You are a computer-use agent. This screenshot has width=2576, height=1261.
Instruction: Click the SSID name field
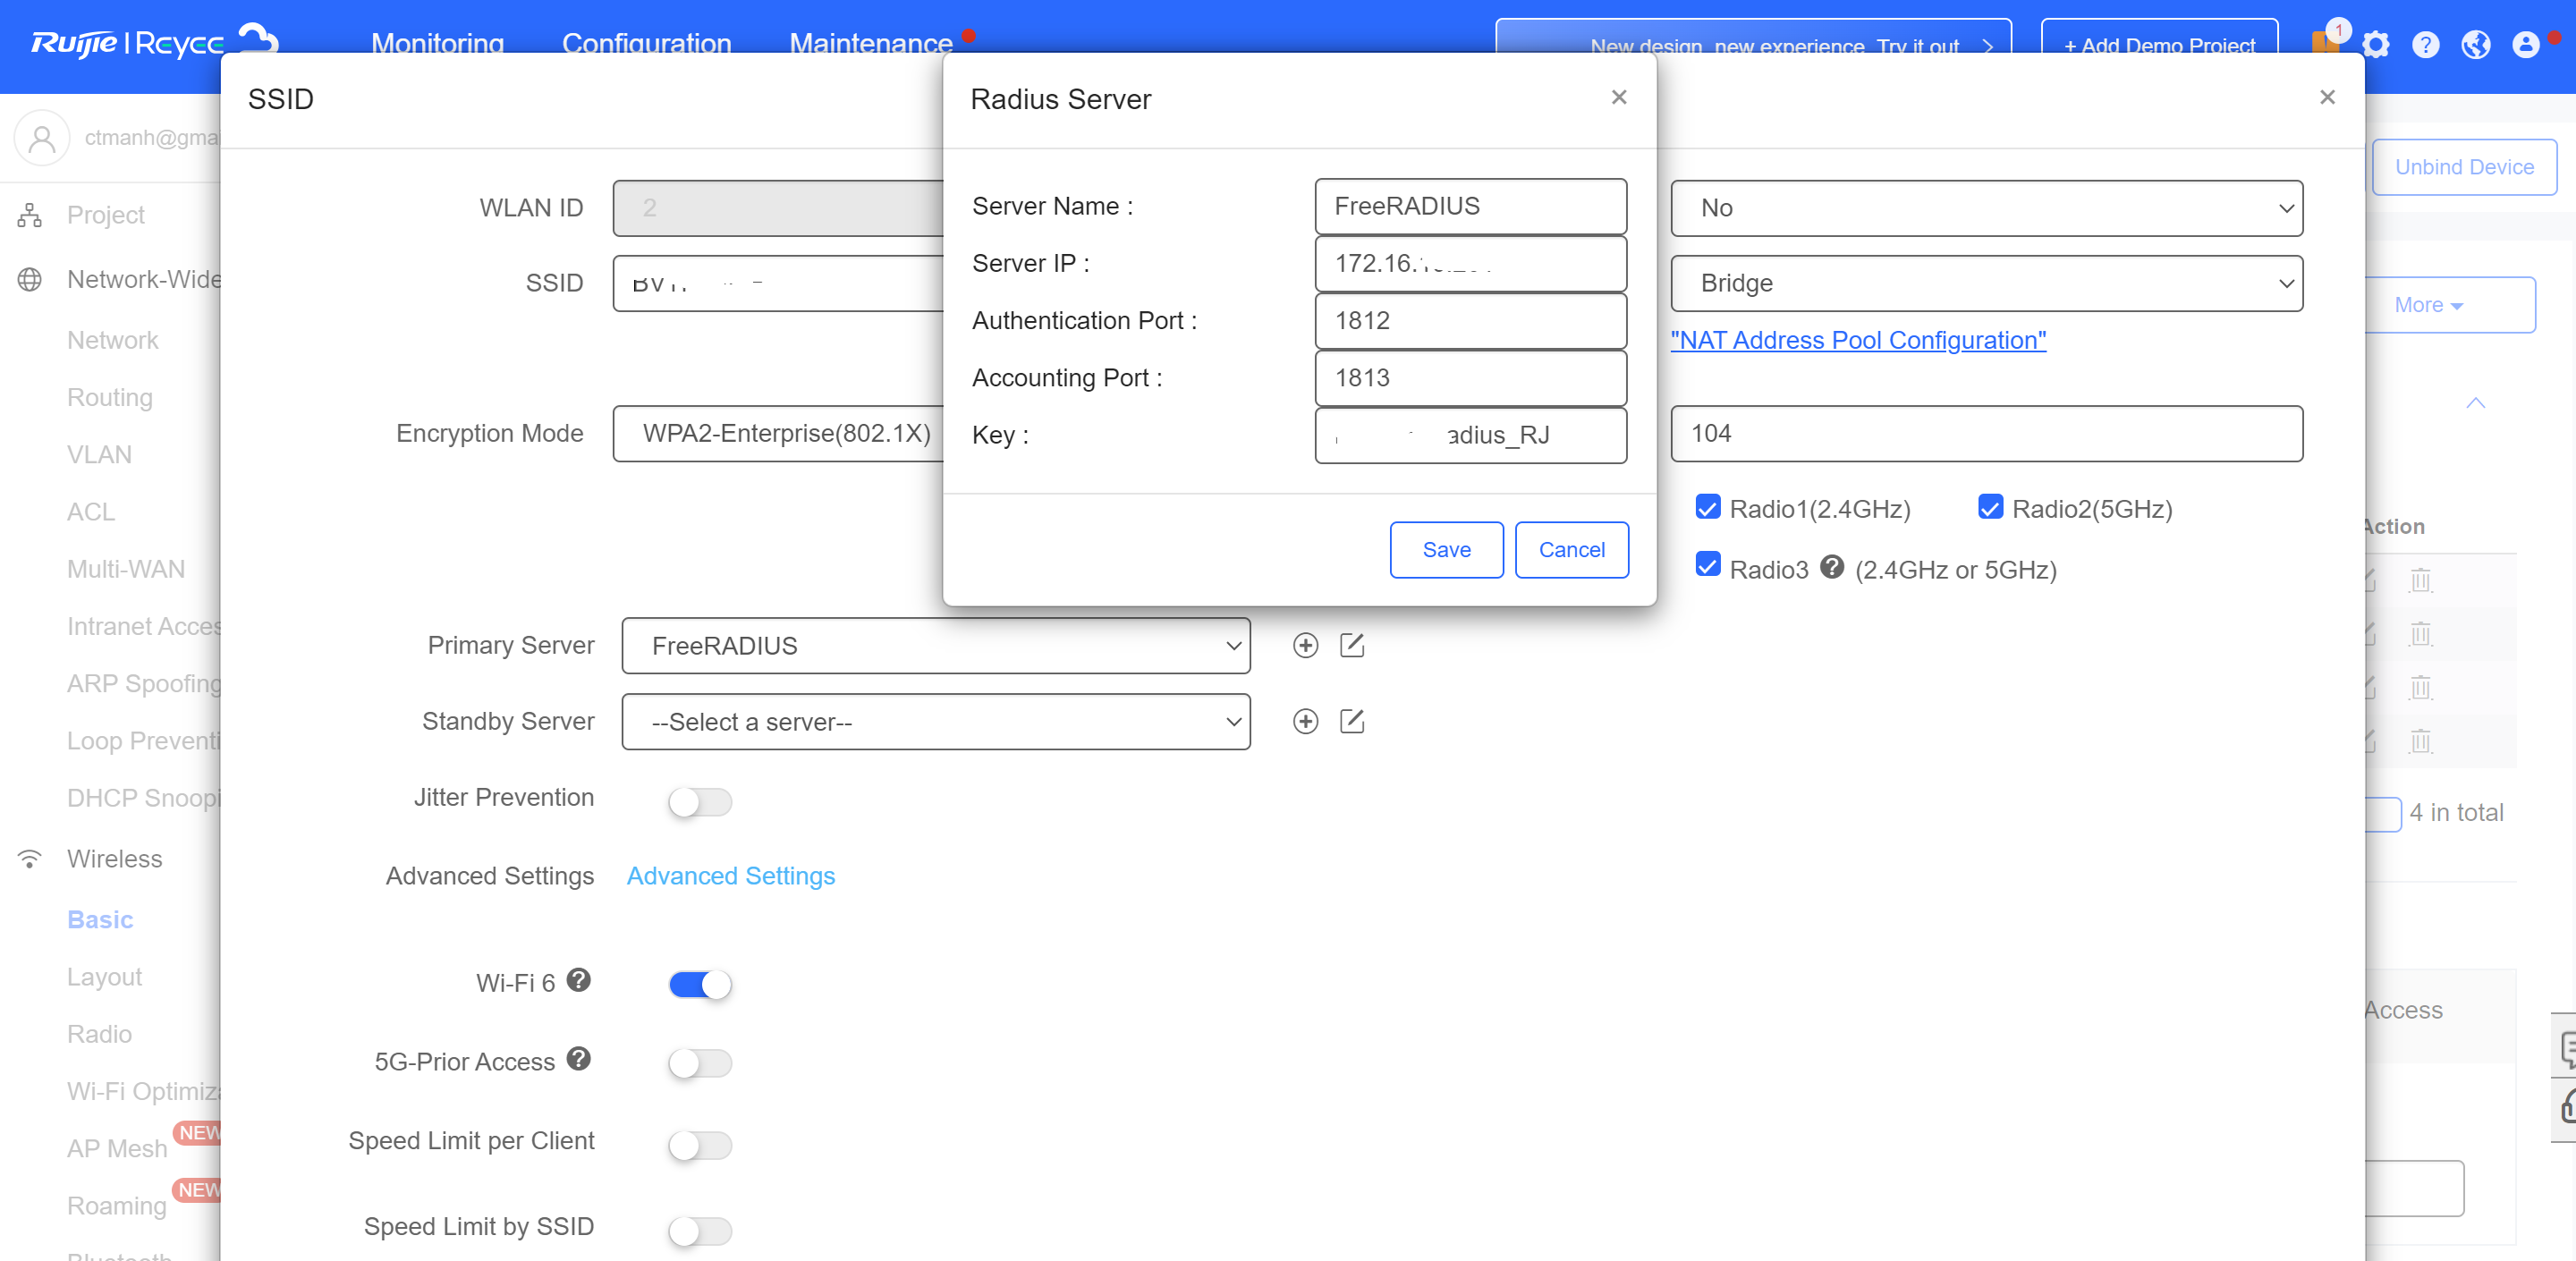click(779, 283)
